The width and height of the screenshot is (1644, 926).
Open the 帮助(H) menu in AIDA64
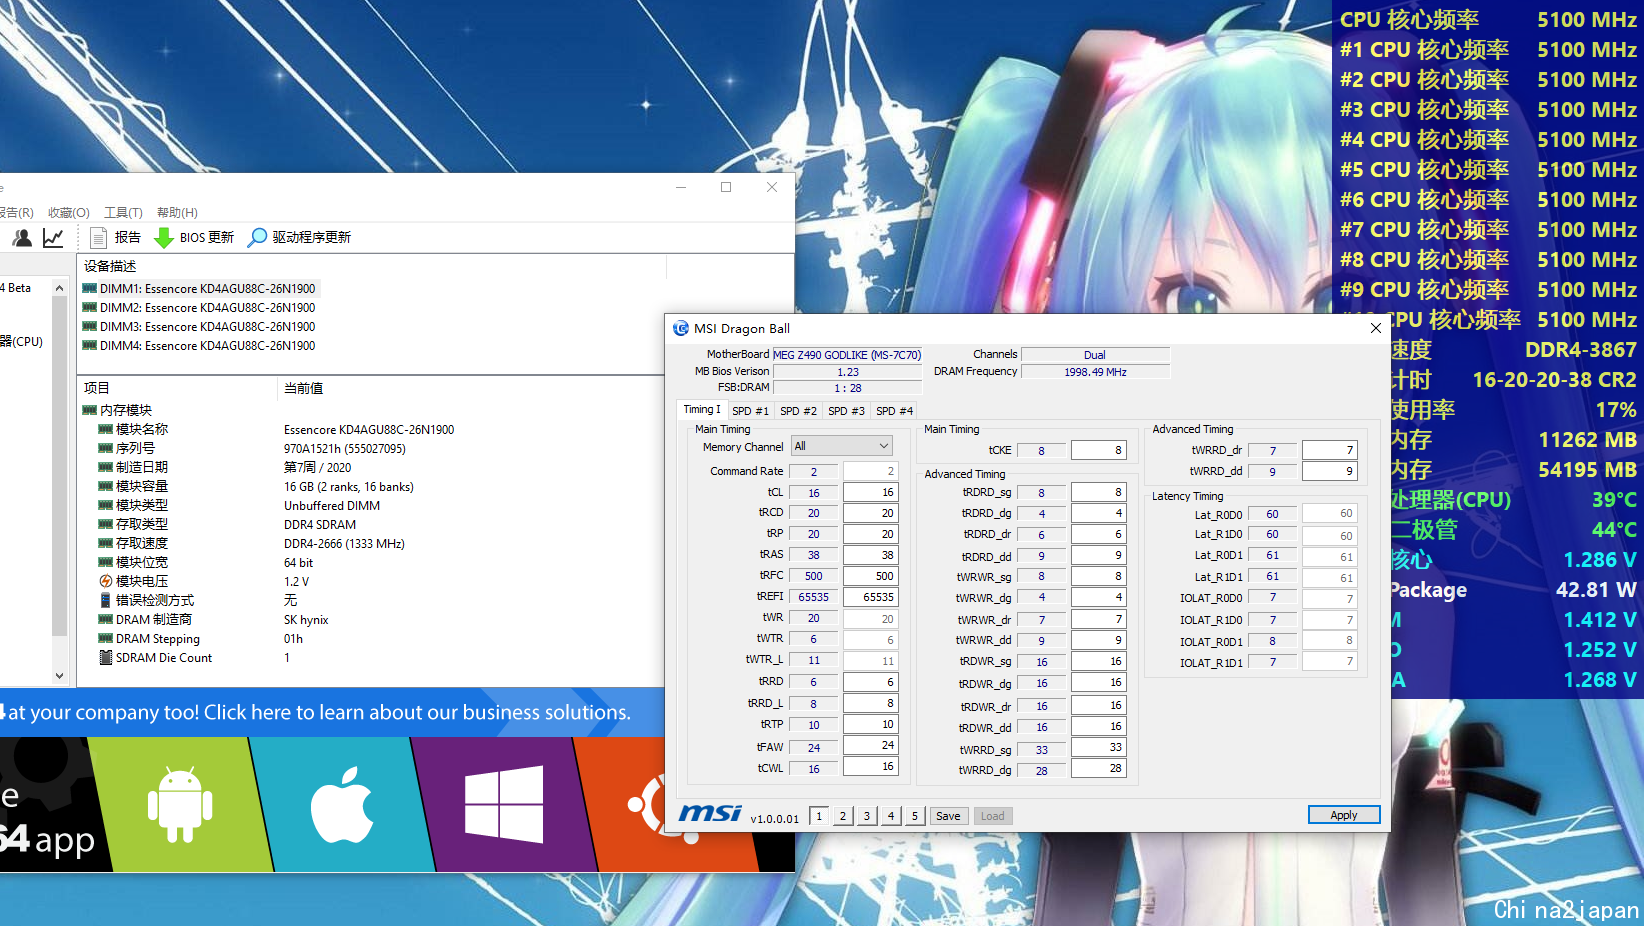(177, 212)
